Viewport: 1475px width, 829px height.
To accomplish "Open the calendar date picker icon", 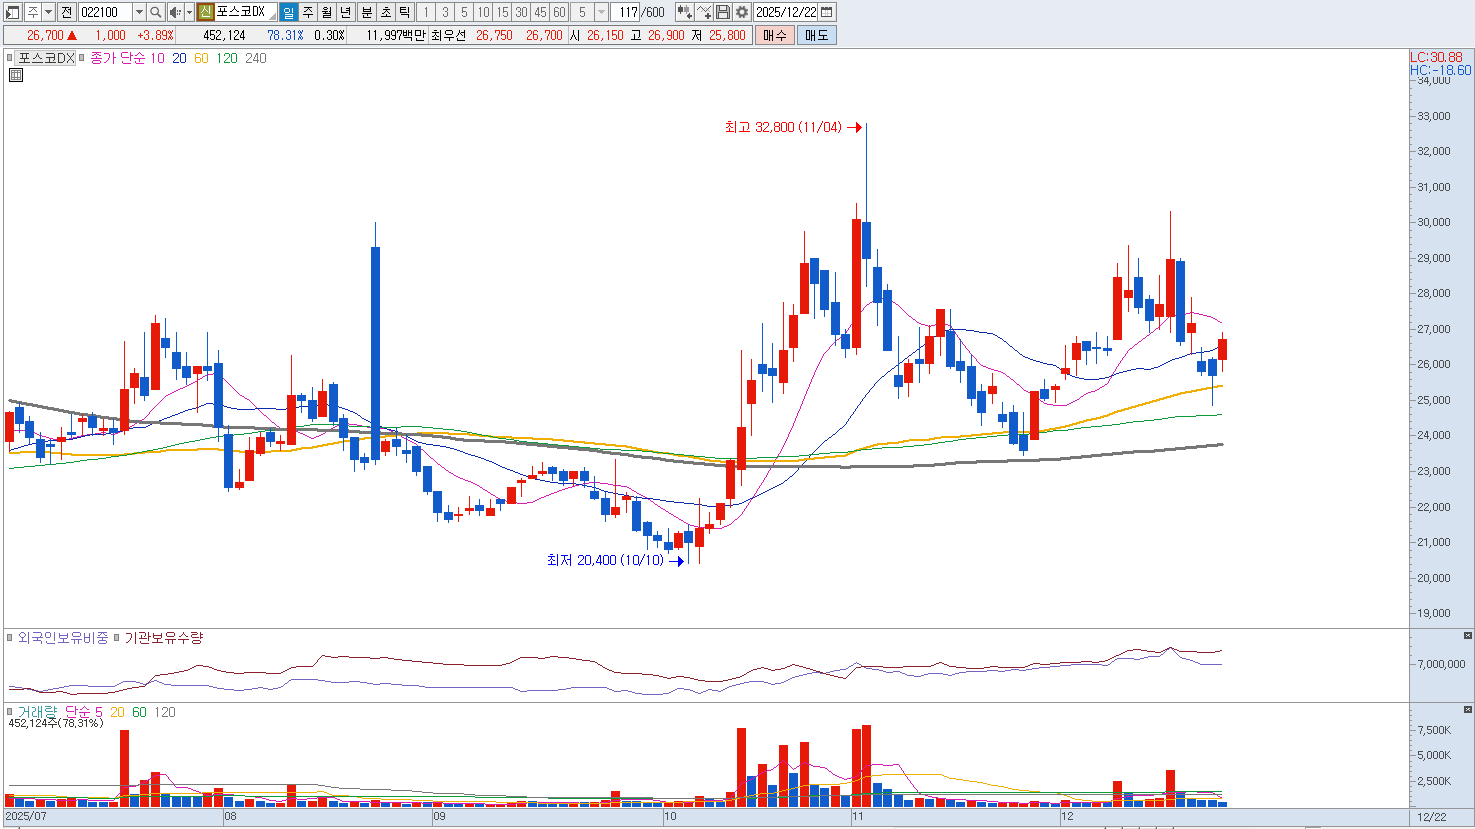I will point(827,12).
